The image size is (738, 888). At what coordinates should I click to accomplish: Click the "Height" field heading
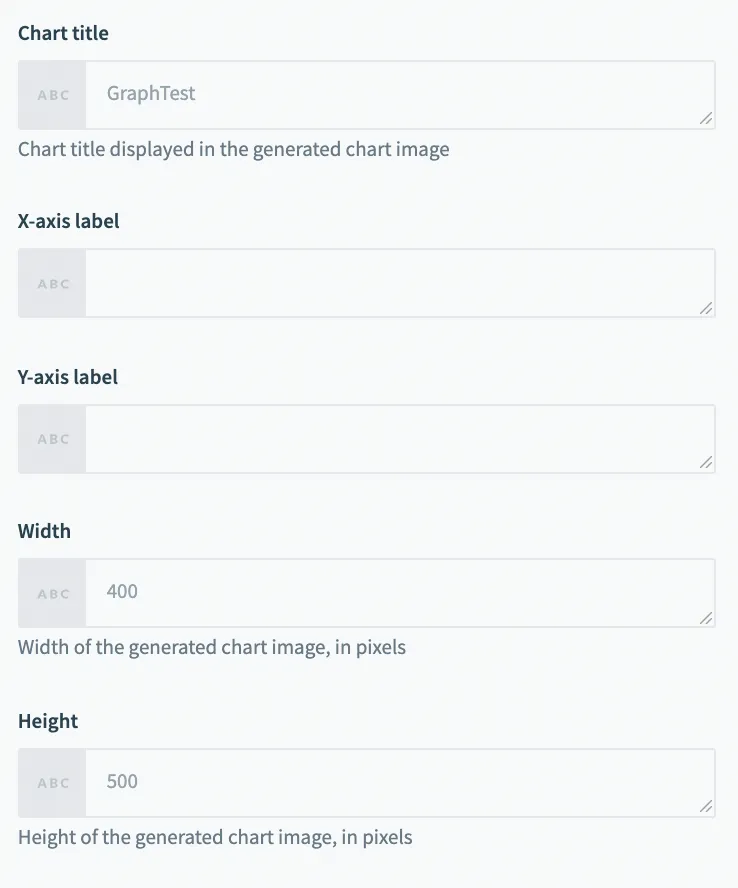point(48,721)
